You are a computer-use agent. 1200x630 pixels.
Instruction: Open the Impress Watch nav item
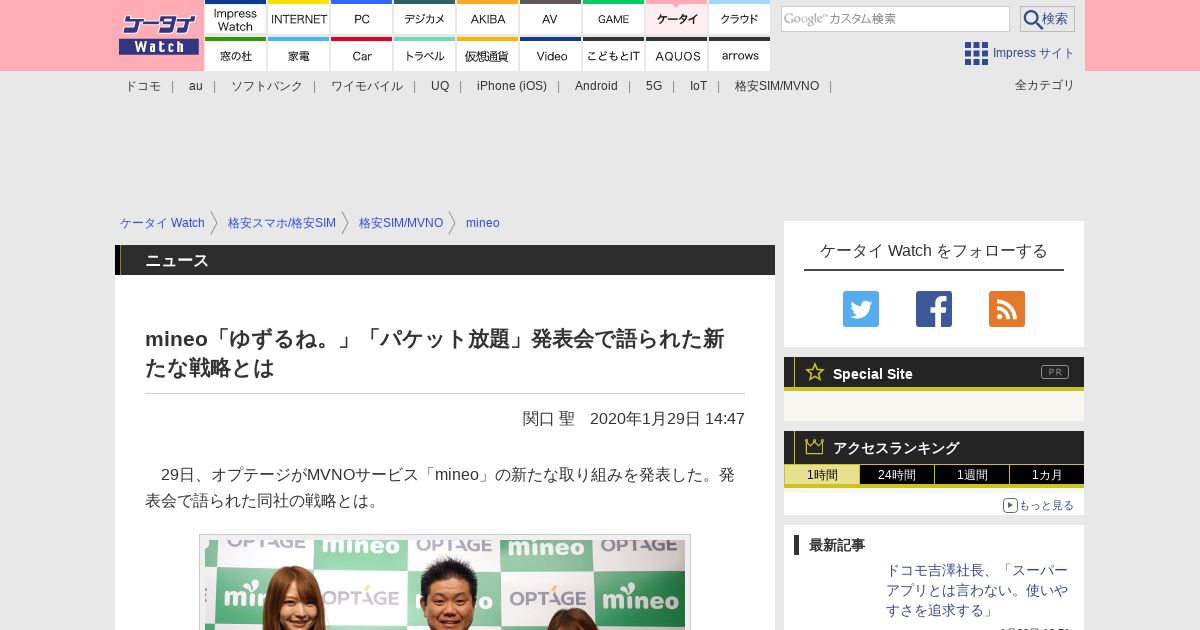236,19
